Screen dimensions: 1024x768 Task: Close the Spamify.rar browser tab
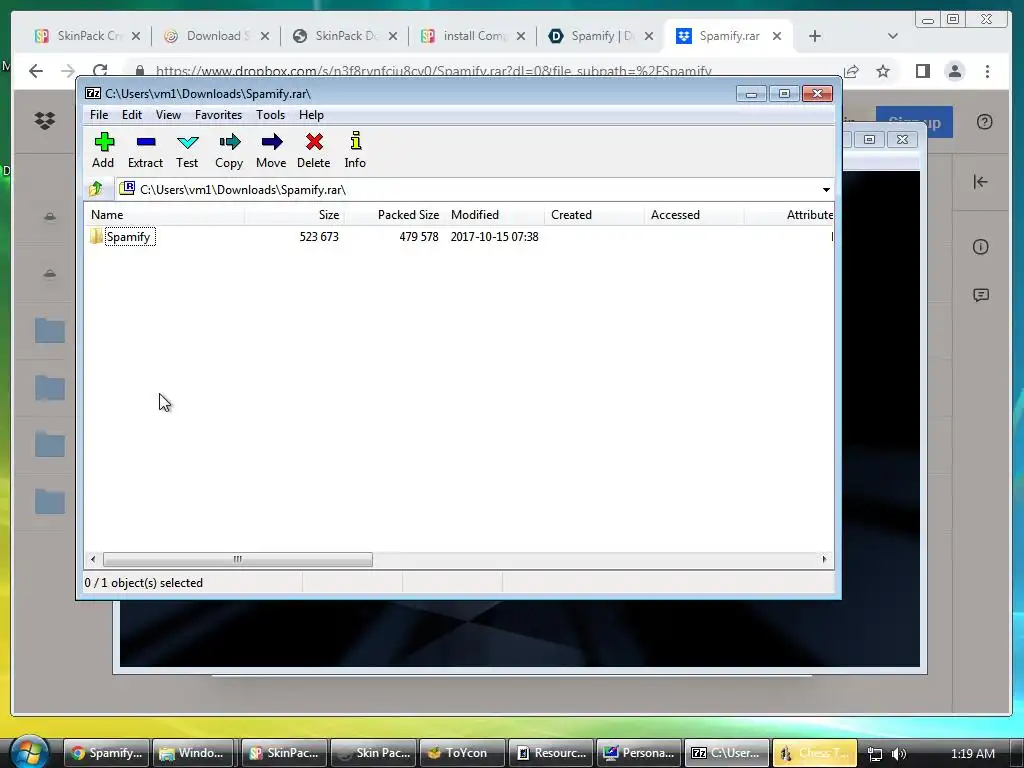(x=777, y=36)
